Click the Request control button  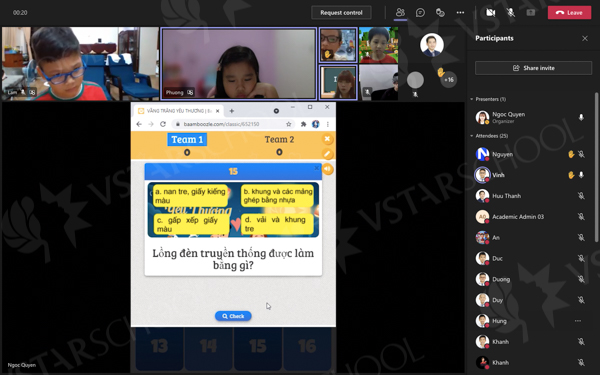[x=341, y=13]
